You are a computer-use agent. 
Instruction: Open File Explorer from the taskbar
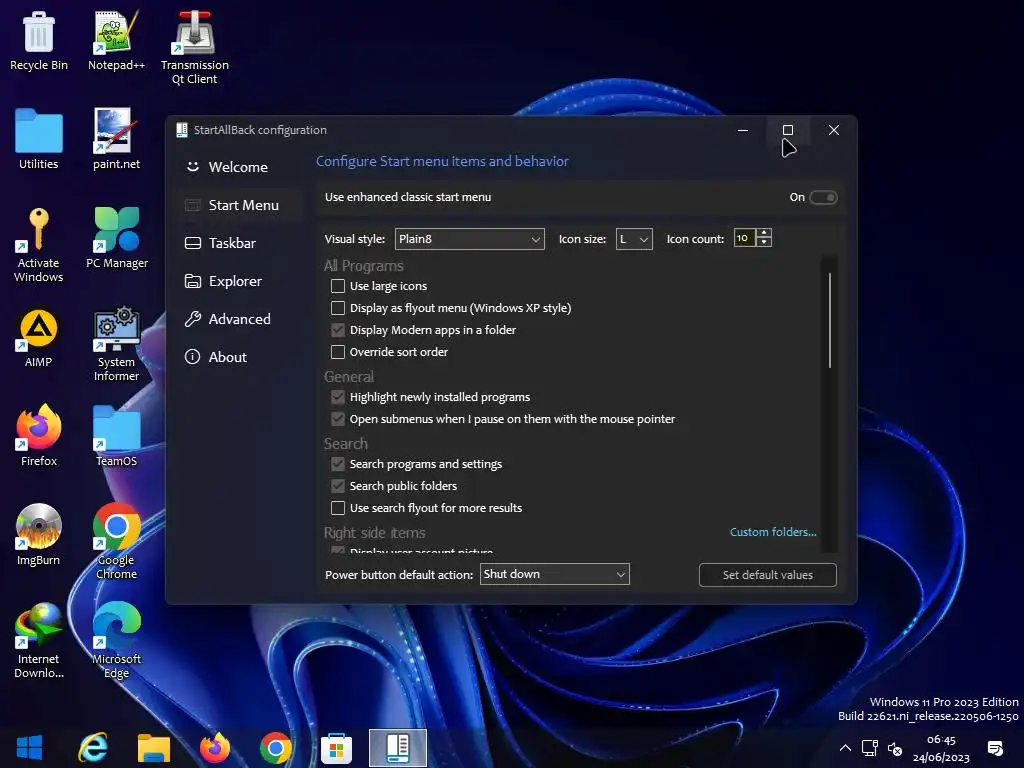point(153,747)
